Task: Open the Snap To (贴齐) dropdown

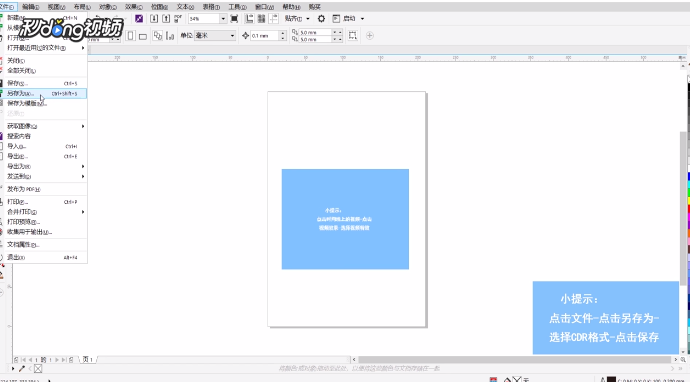Action: tap(297, 18)
